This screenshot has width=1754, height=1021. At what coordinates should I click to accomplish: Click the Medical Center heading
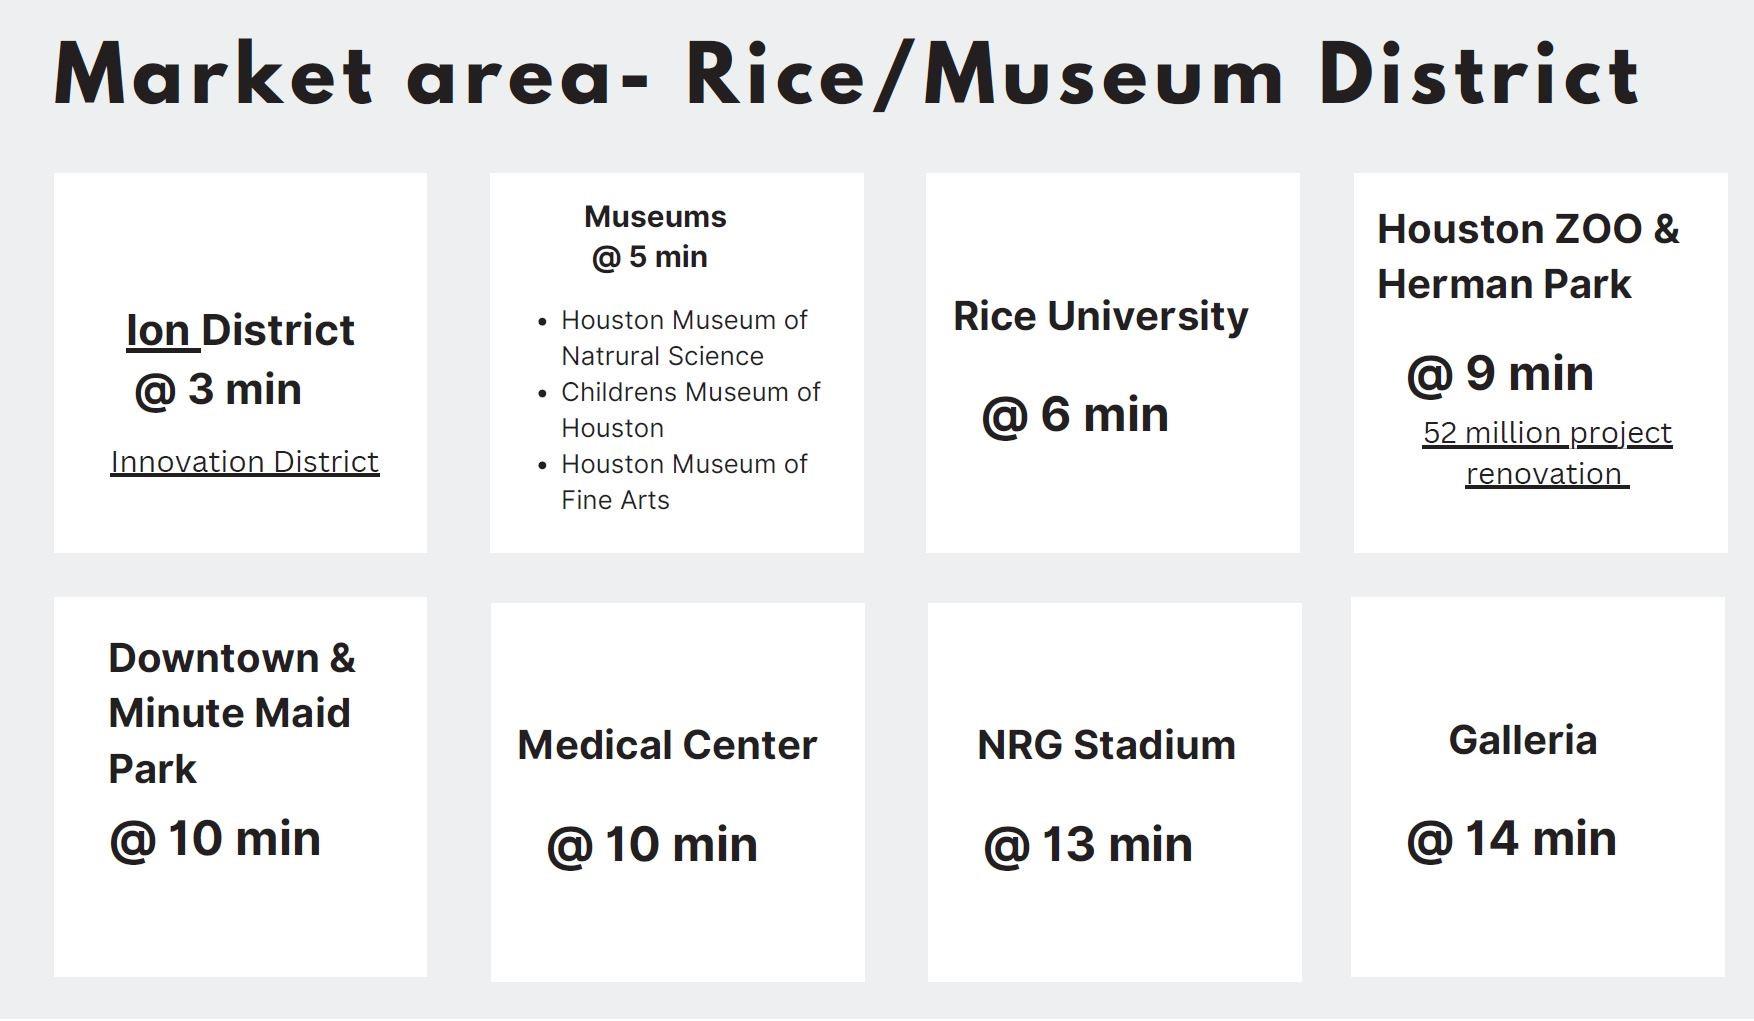click(667, 745)
